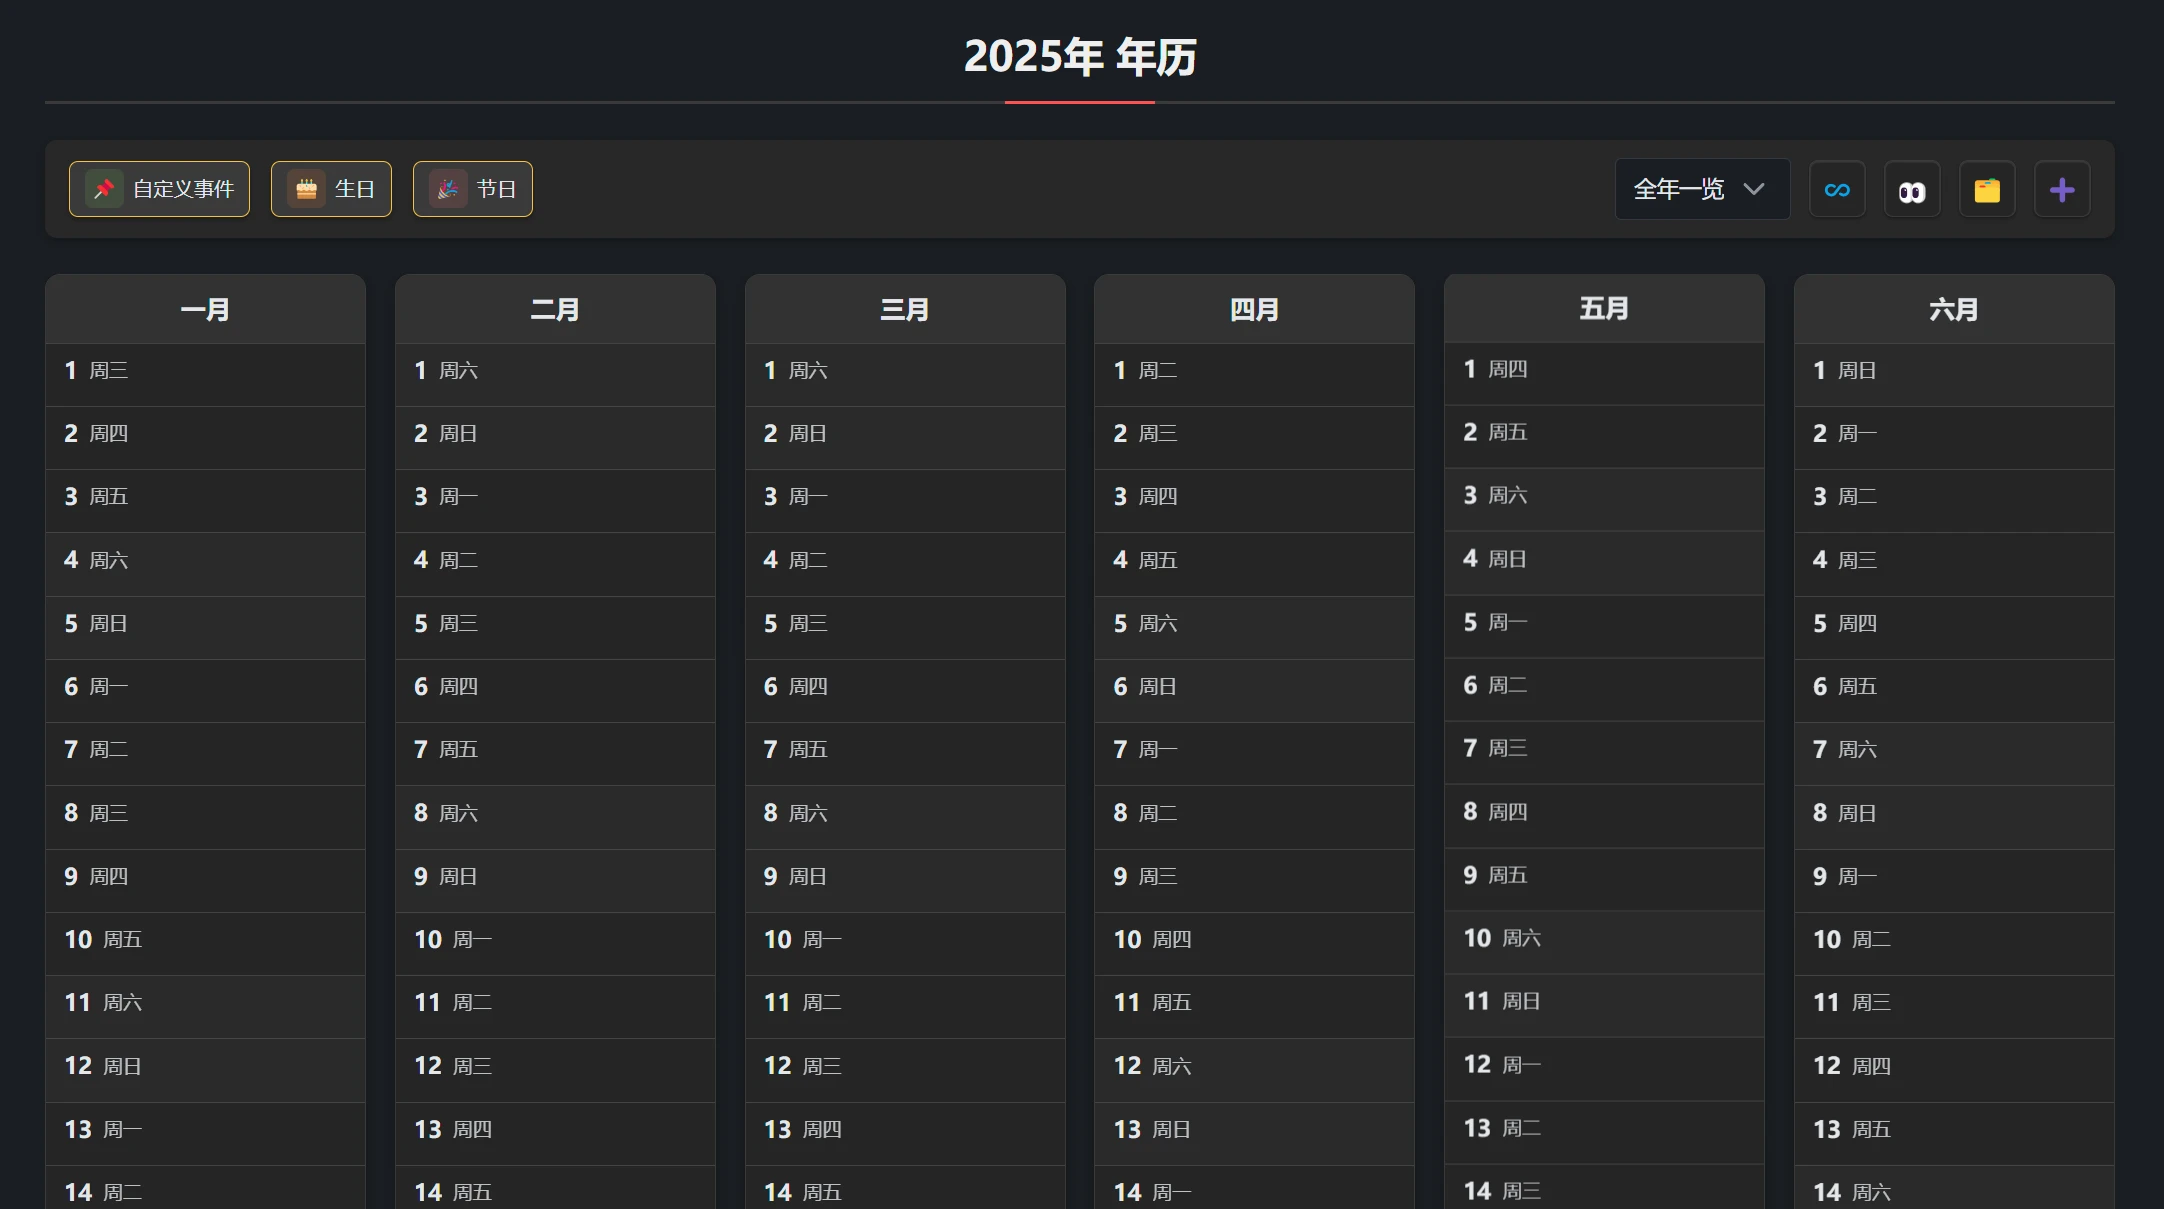The width and height of the screenshot is (2164, 1209).
Task: Click the pushpin icon for 自定义事件
Action: tap(104, 189)
